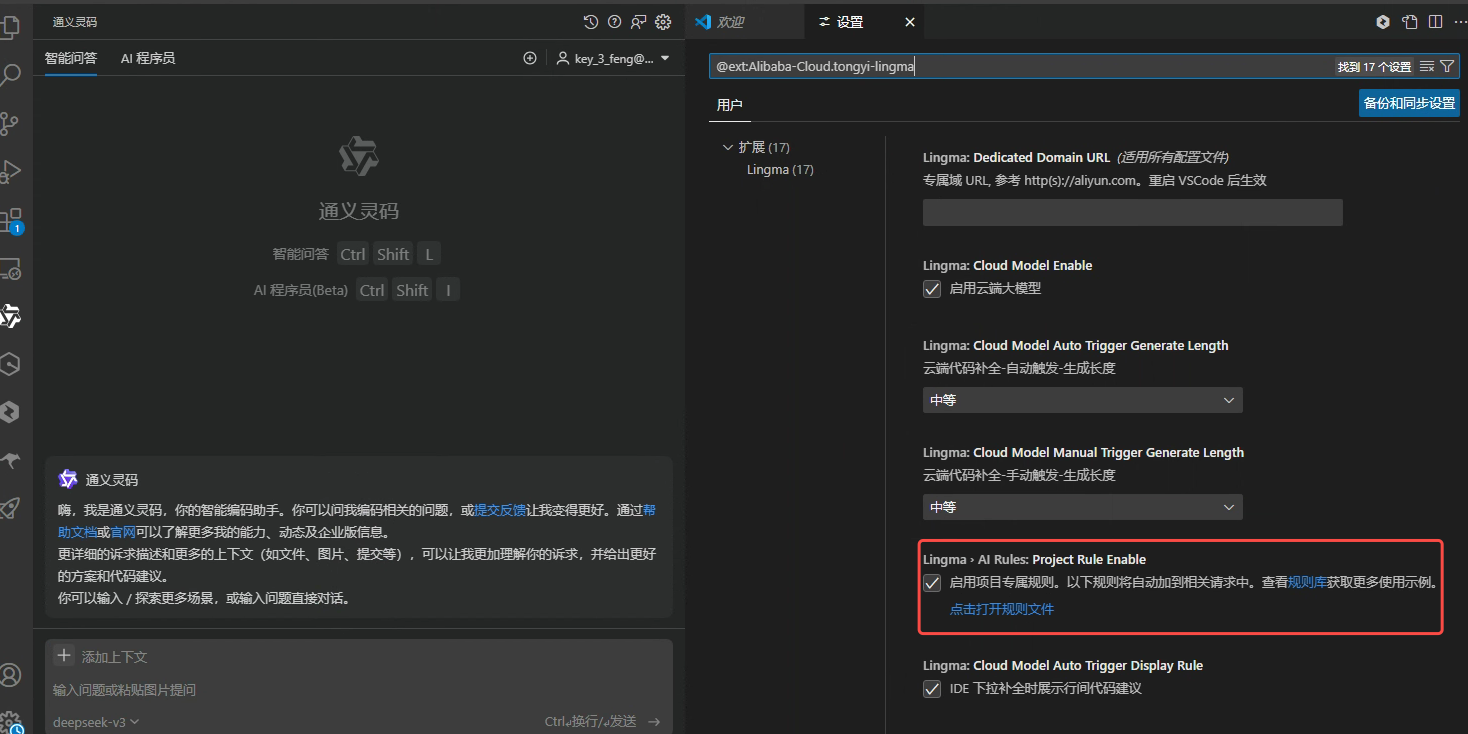
Task: Close the 设置 editor tab
Action: coord(909,22)
